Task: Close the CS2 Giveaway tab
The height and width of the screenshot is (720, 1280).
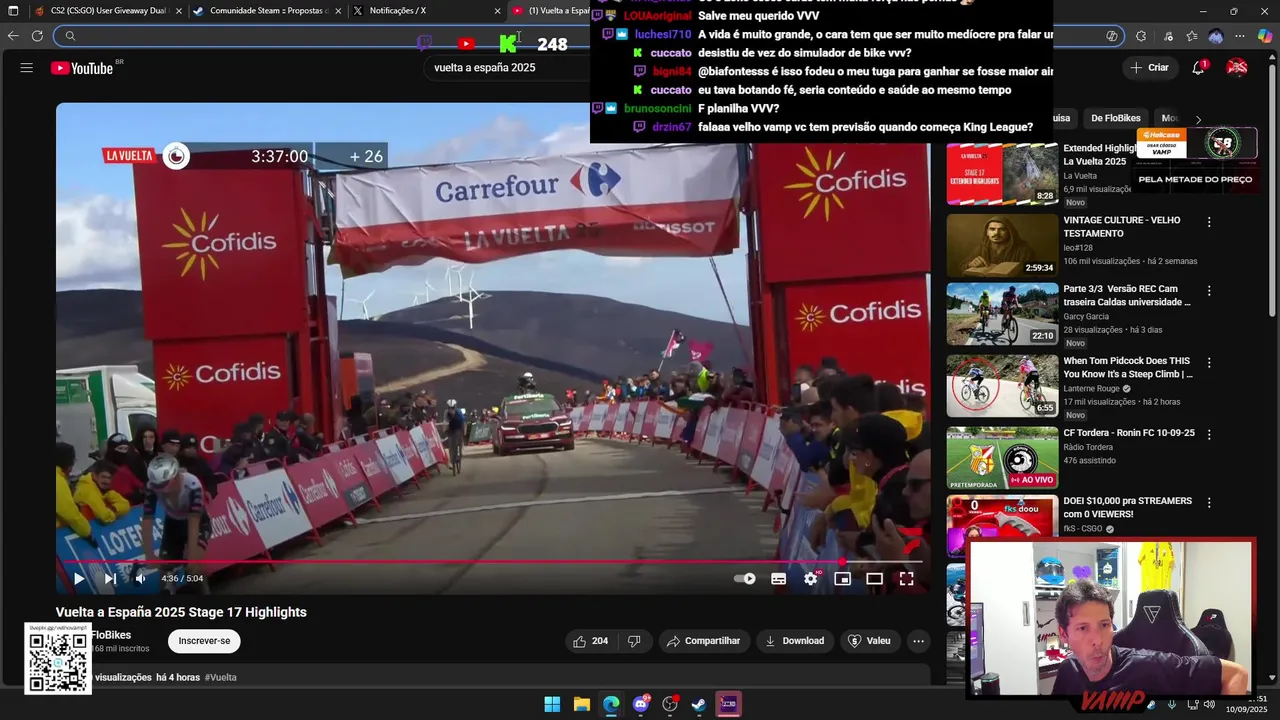Action: [x=178, y=11]
